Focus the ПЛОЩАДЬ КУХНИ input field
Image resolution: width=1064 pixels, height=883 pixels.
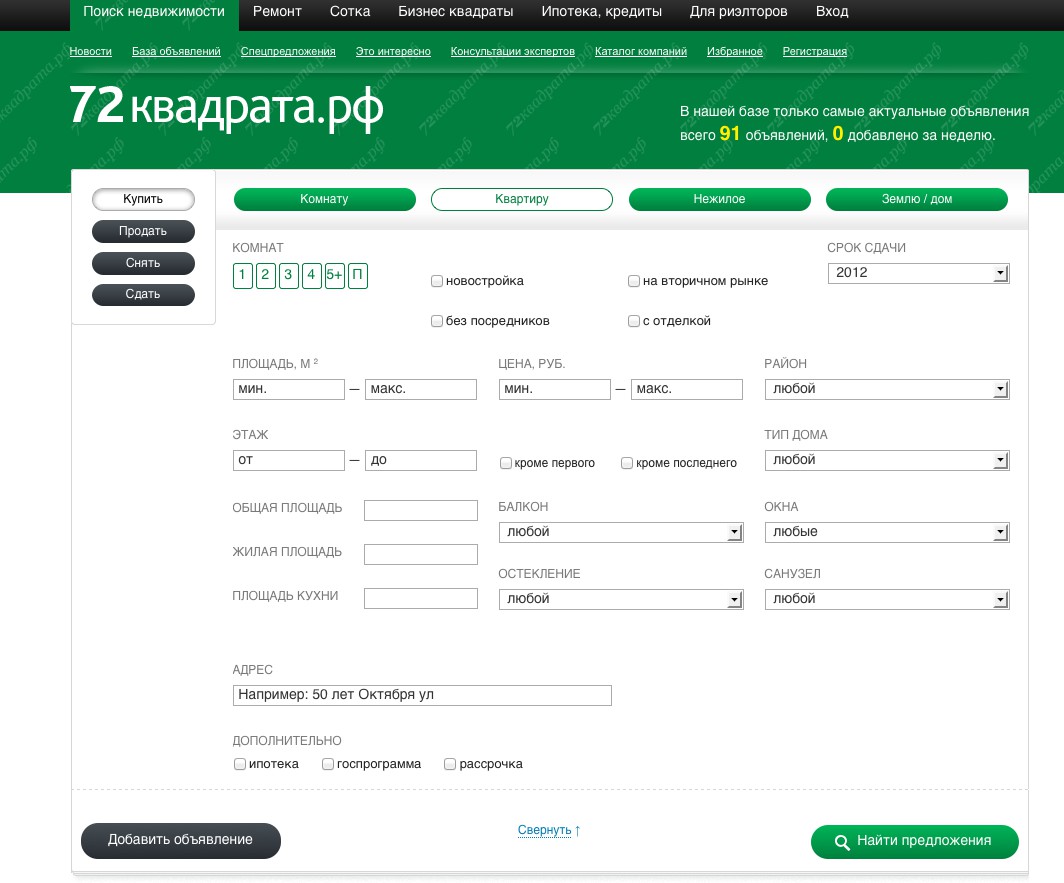click(x=421, y=599)
